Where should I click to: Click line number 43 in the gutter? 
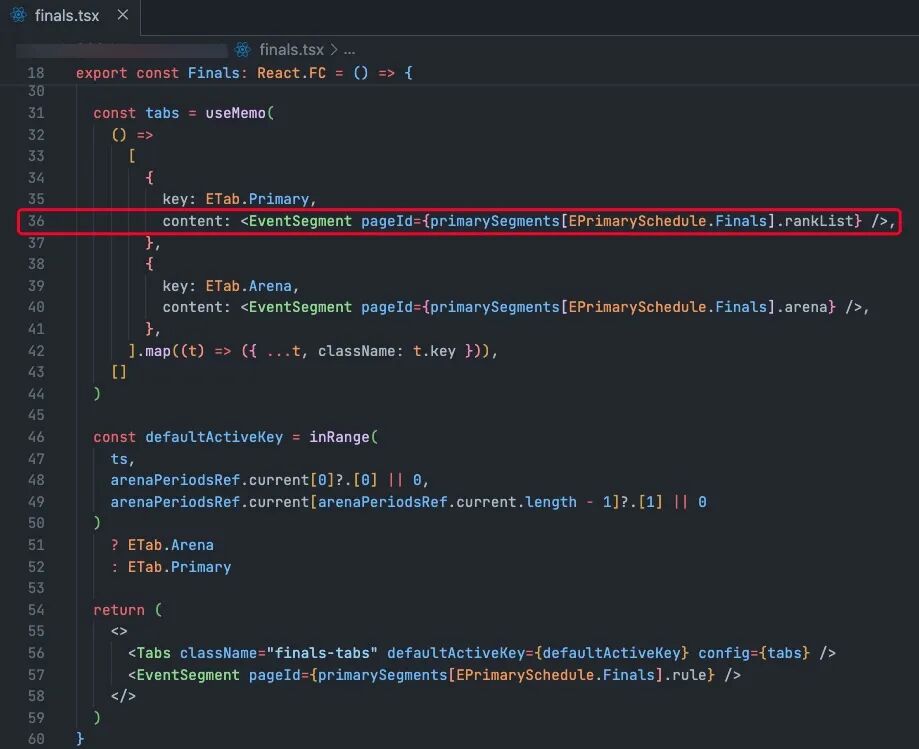click(36, 372)
